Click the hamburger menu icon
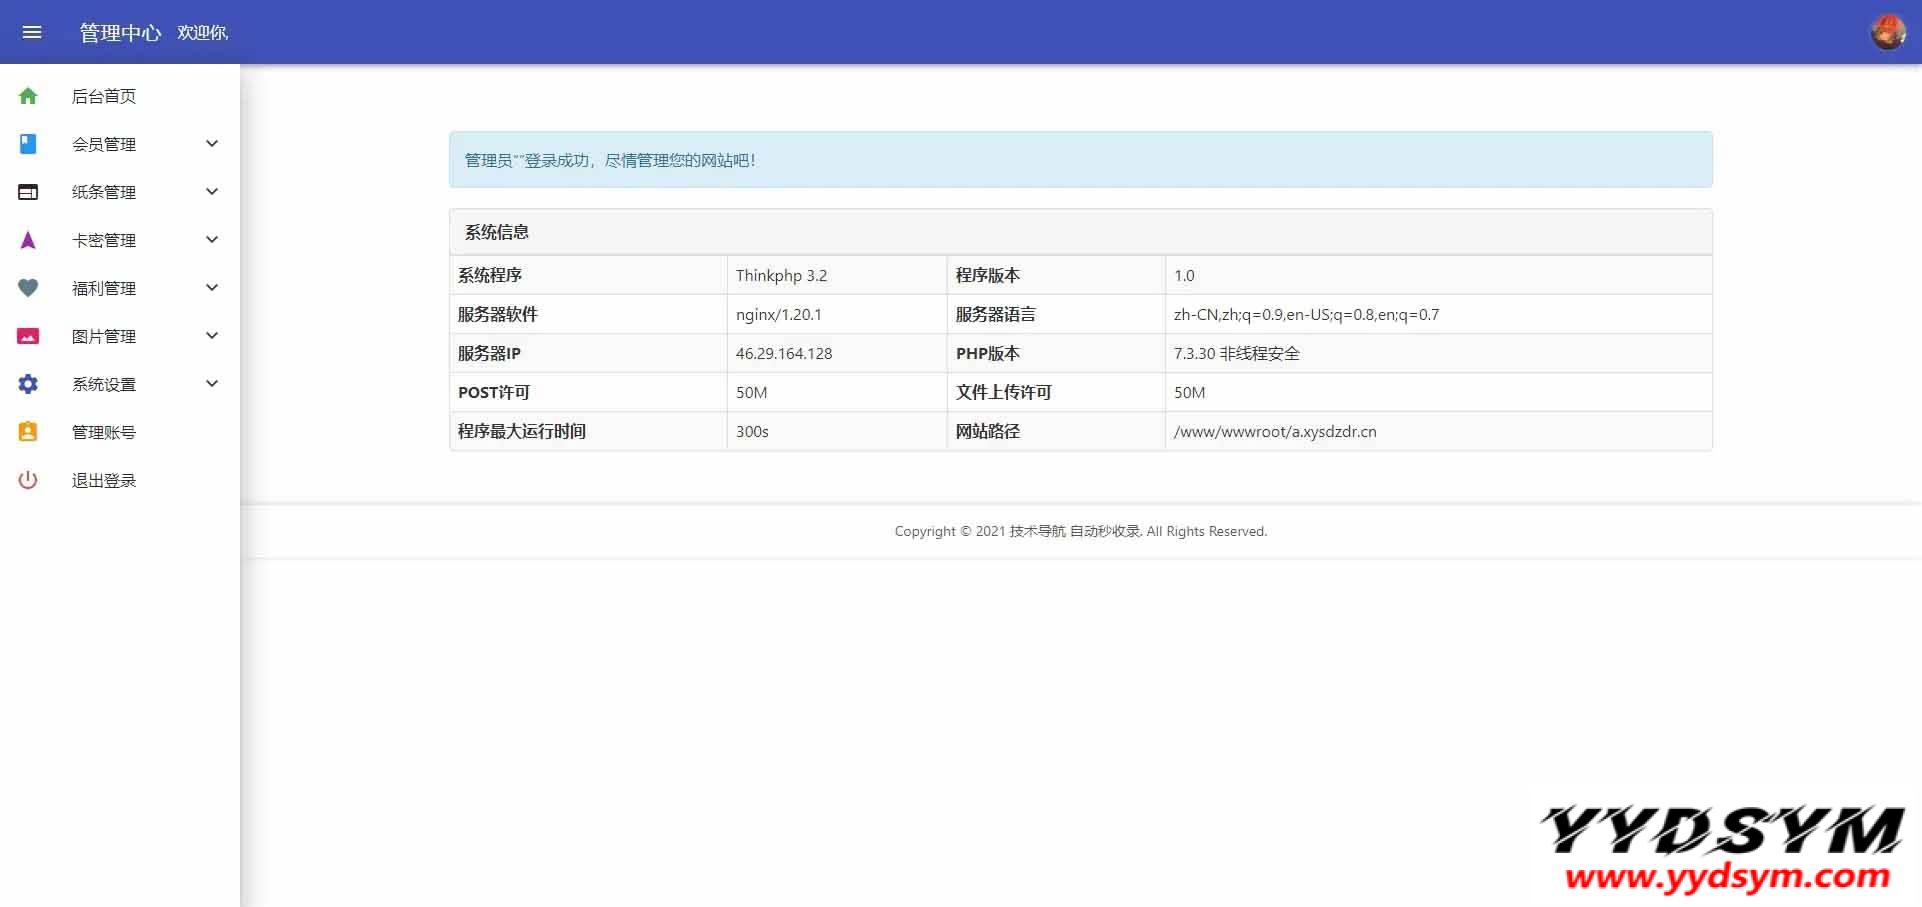This screenshot has height=907, width=1922. [x=32, y=32]
